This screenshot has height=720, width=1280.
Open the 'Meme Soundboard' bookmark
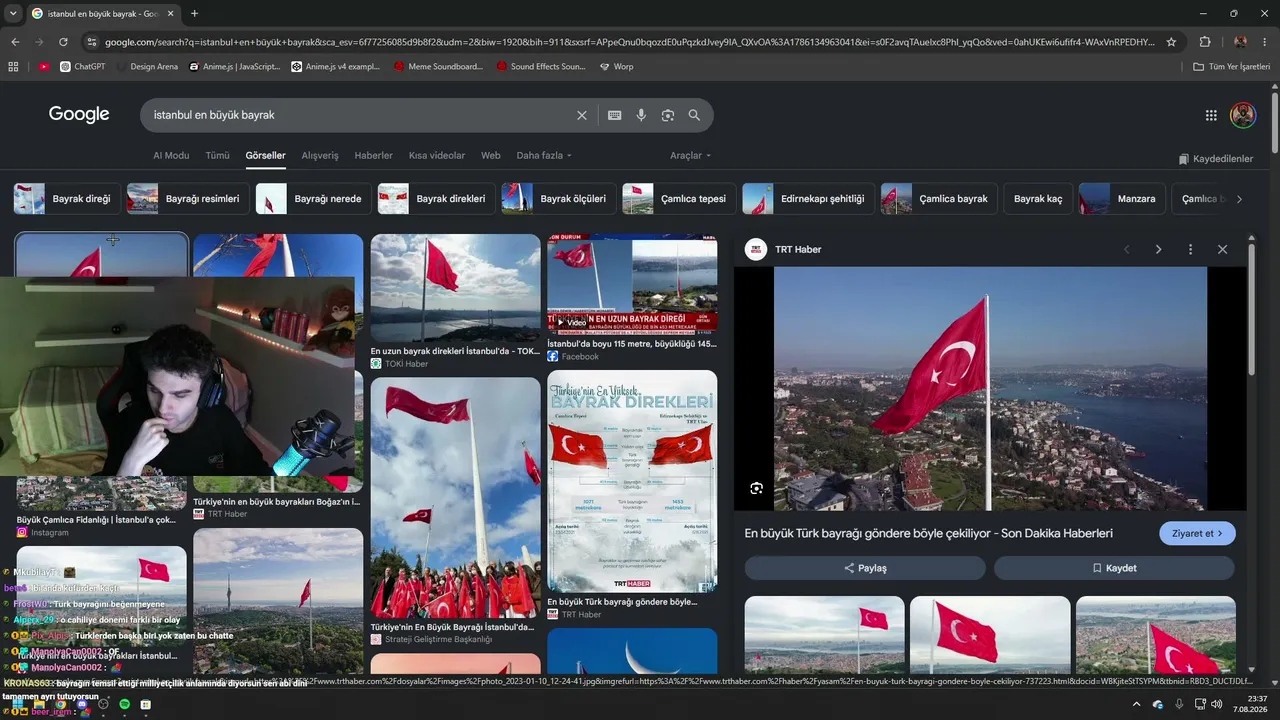point(439,67)
